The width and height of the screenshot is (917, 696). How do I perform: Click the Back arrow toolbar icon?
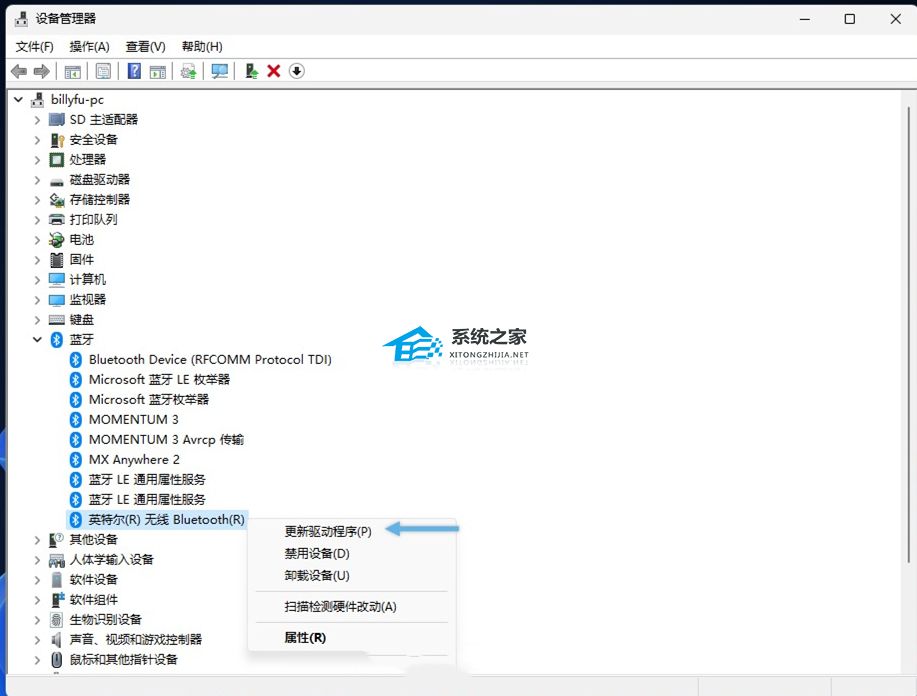[19, 71]
